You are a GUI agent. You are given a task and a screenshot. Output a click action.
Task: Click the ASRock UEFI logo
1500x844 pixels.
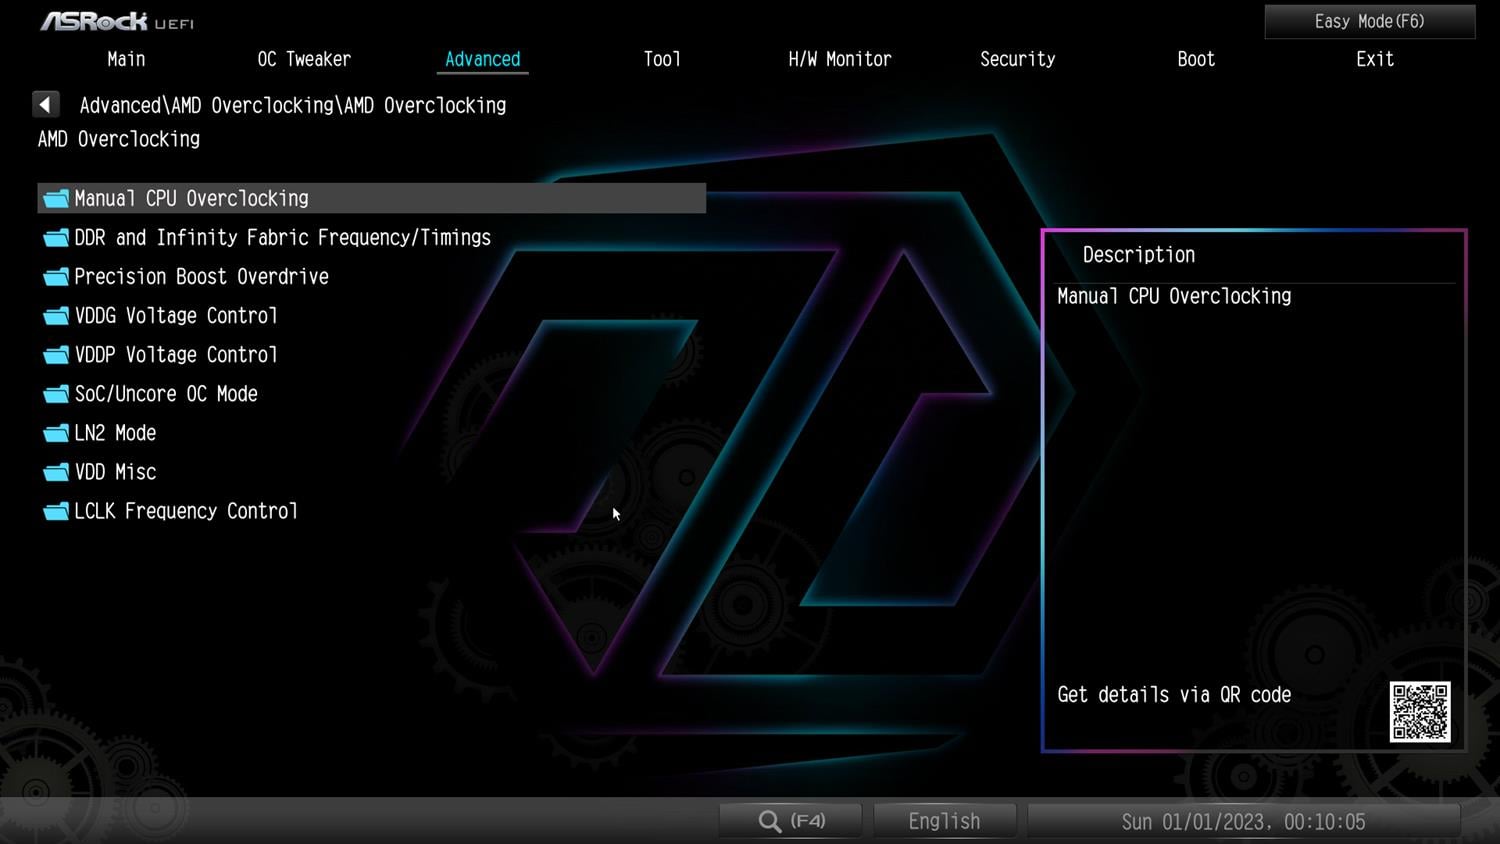tap(116, 21)
